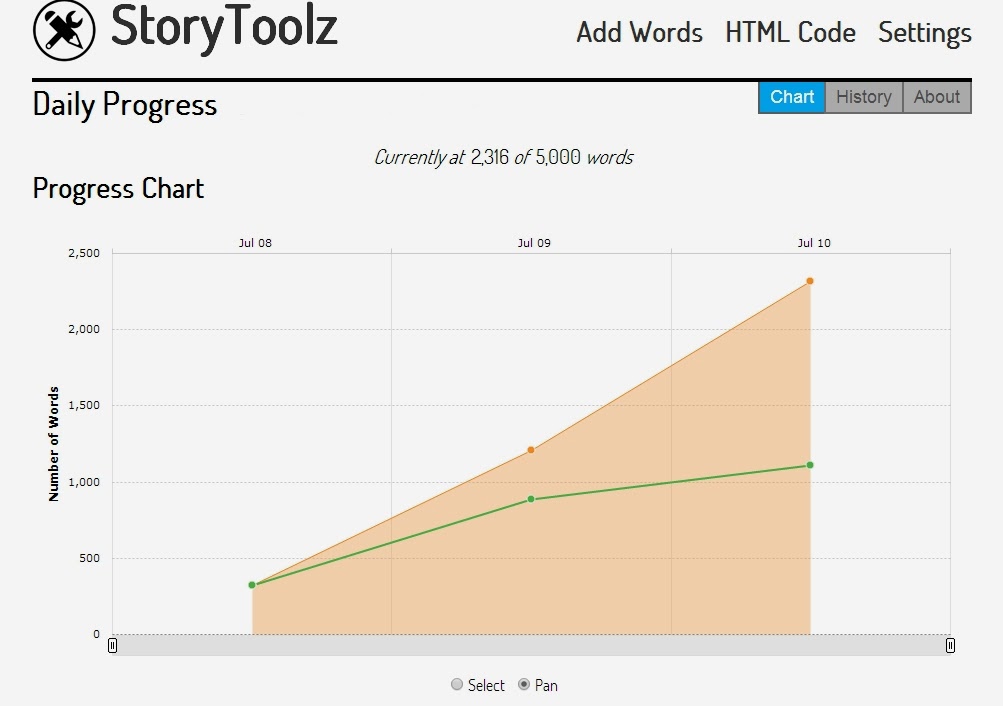Click the right range slider handle
This screenshot has height=706, width=1003.
tap(950, 646)
